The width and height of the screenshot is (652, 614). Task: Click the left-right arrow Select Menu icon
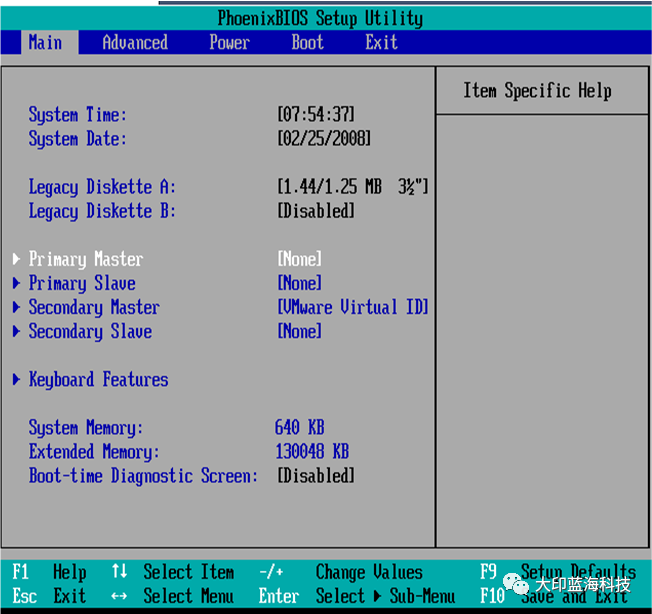tap(119, 596)
